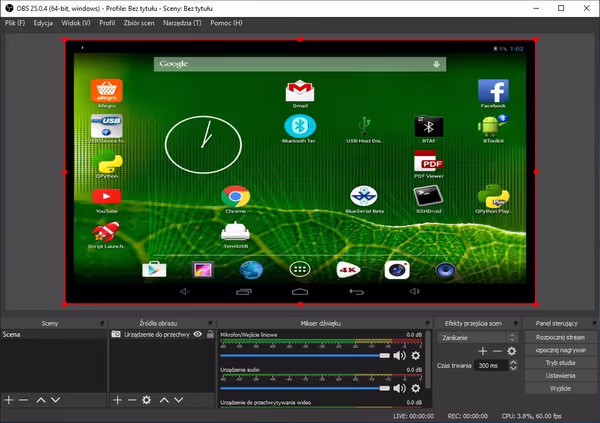Remove the selected scene with minus button
This screenshot has height=423, width=600.
[23, 400]
